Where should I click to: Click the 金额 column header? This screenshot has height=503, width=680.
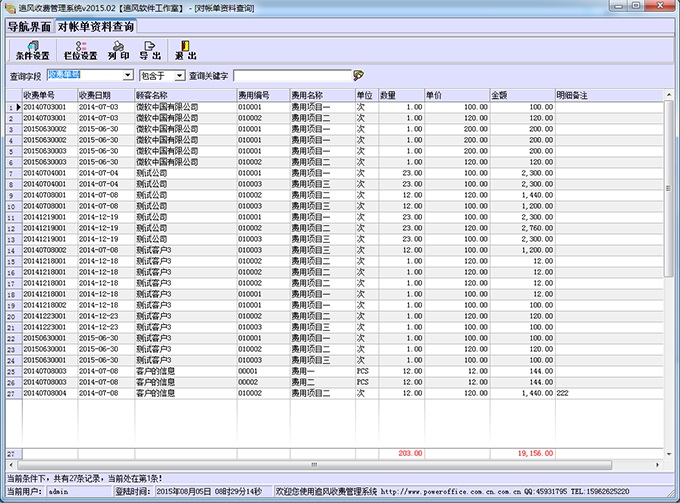pyautogui.click(x=521, y=94)
